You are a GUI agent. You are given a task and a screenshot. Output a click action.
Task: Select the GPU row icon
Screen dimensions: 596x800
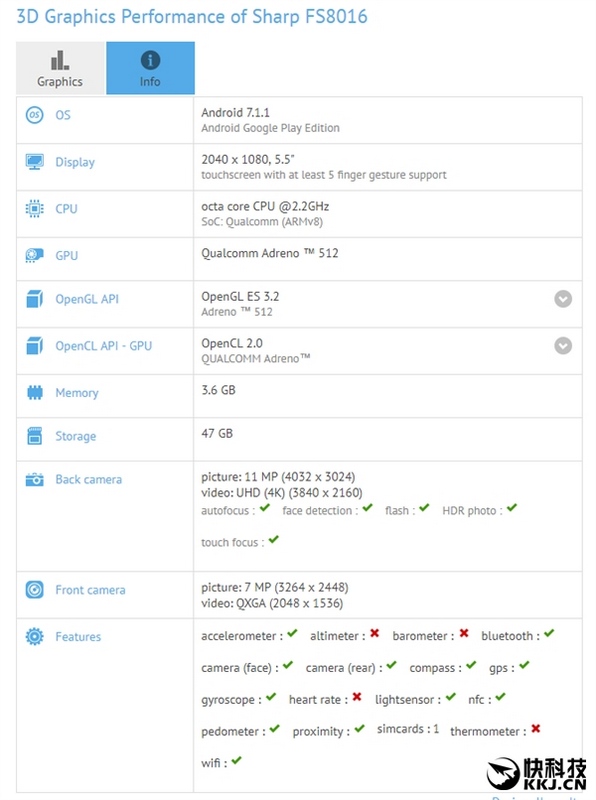(35, 256)
